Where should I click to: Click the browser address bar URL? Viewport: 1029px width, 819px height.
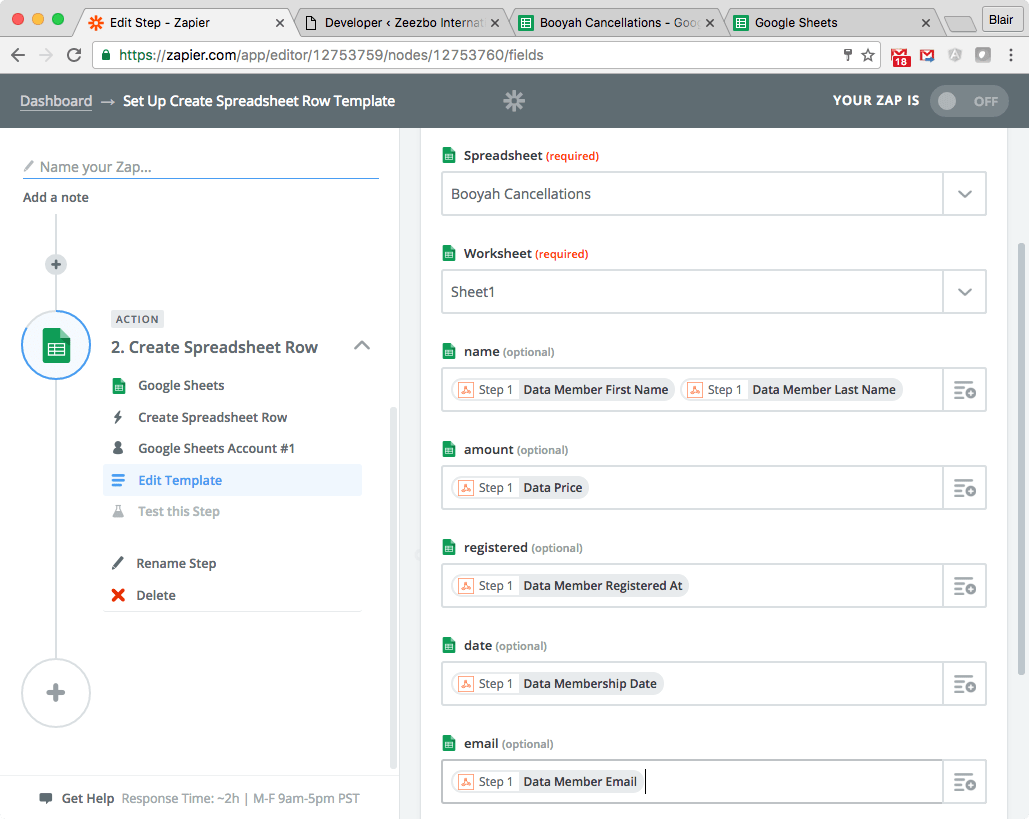click(x=331, y=55)
